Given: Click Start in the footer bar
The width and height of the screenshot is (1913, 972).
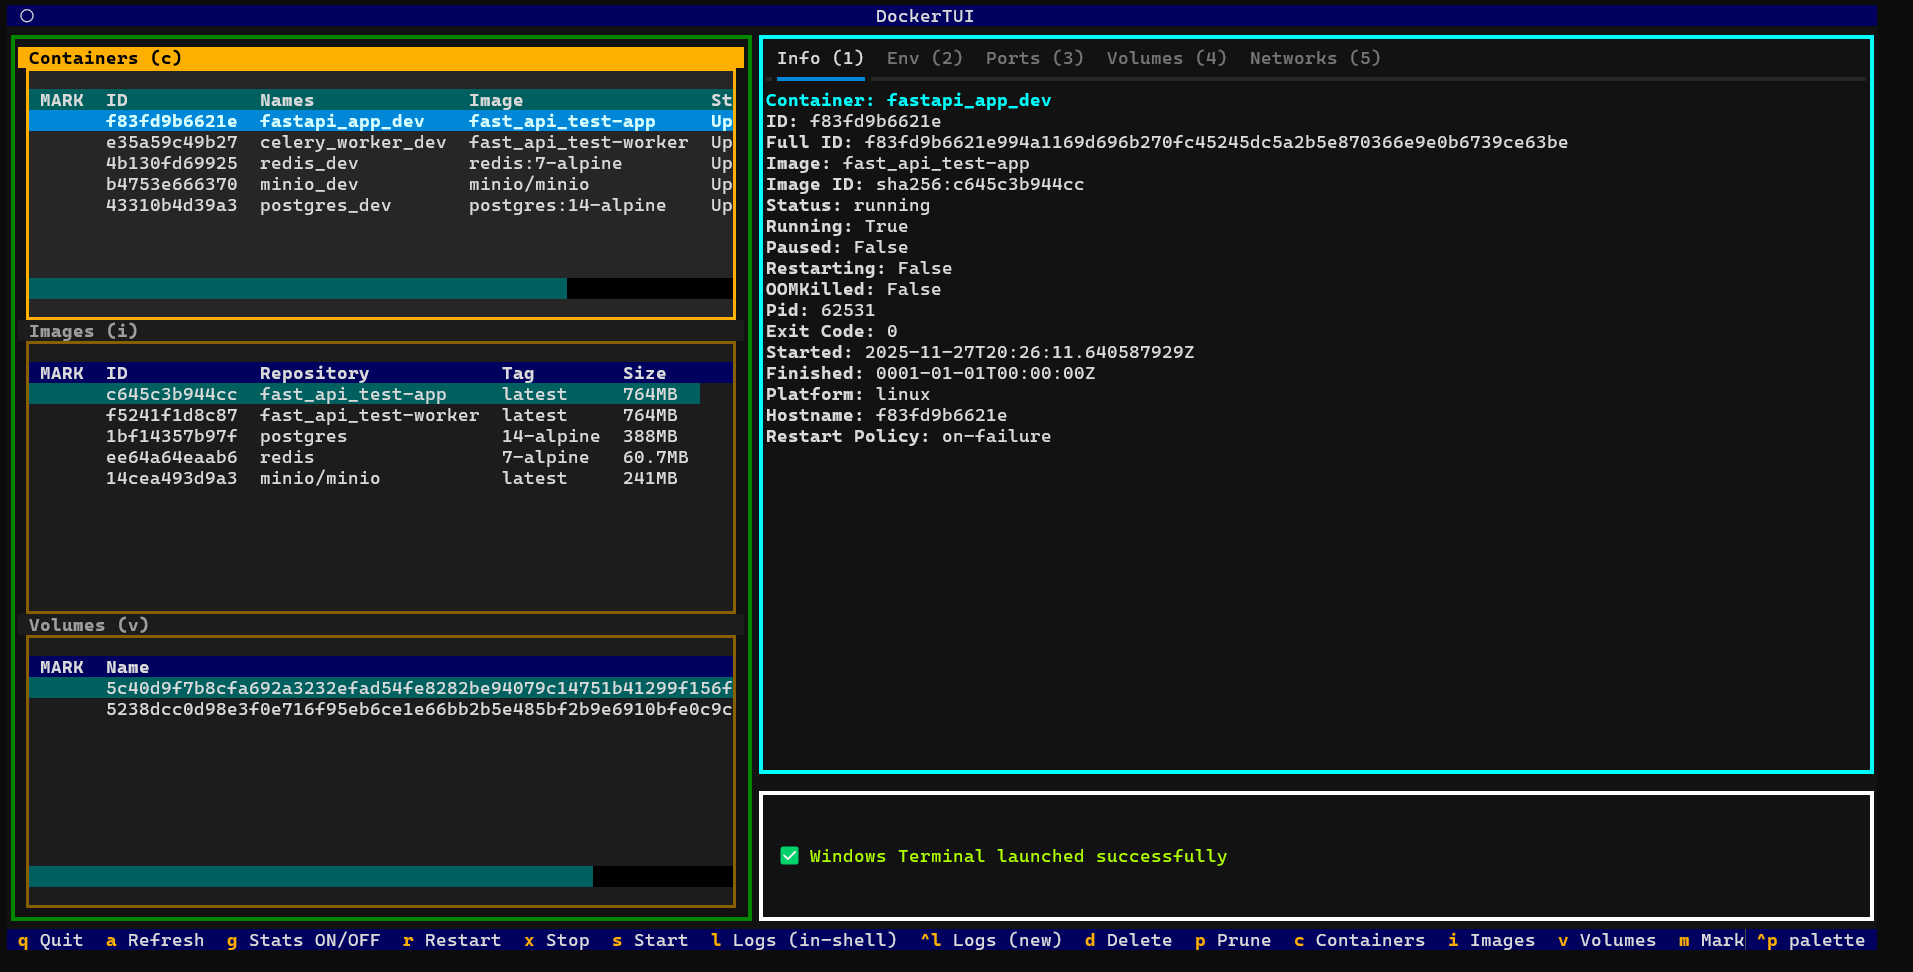Looking at the screenshot, I should [x=650, y=940].
